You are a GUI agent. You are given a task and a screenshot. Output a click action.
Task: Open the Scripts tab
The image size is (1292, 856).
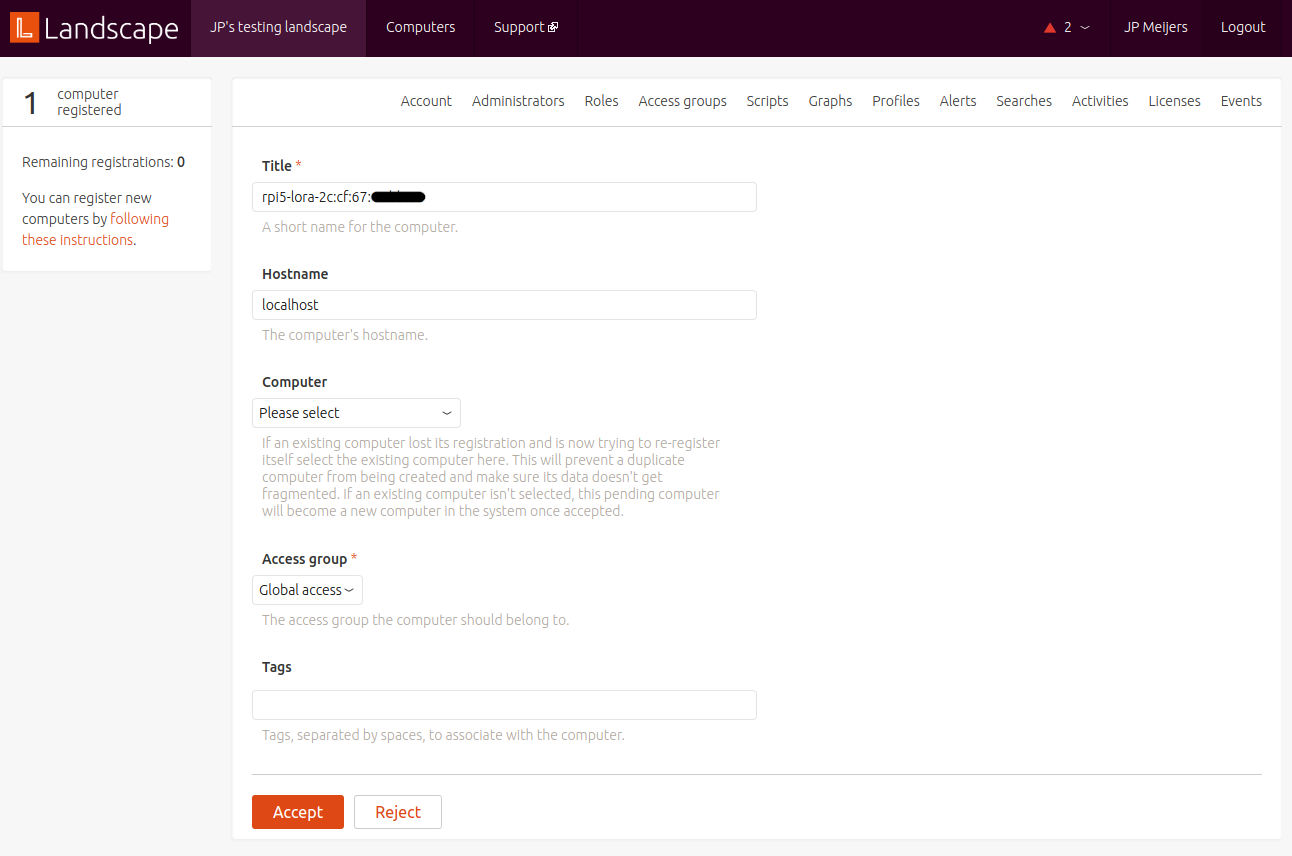[767, 101]
